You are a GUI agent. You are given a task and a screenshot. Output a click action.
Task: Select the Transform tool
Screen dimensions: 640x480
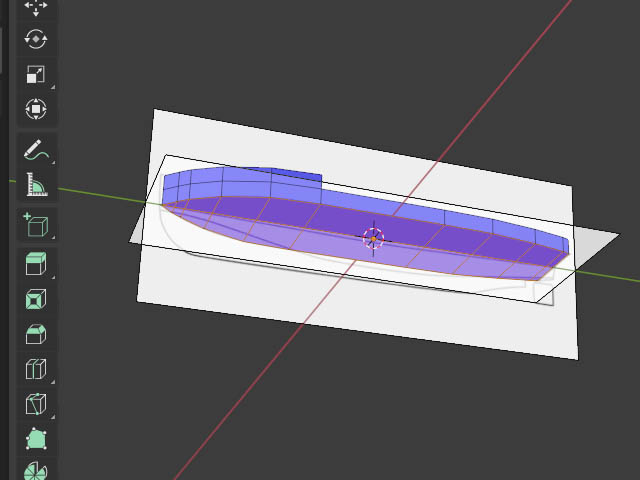[x=36, y=109]
